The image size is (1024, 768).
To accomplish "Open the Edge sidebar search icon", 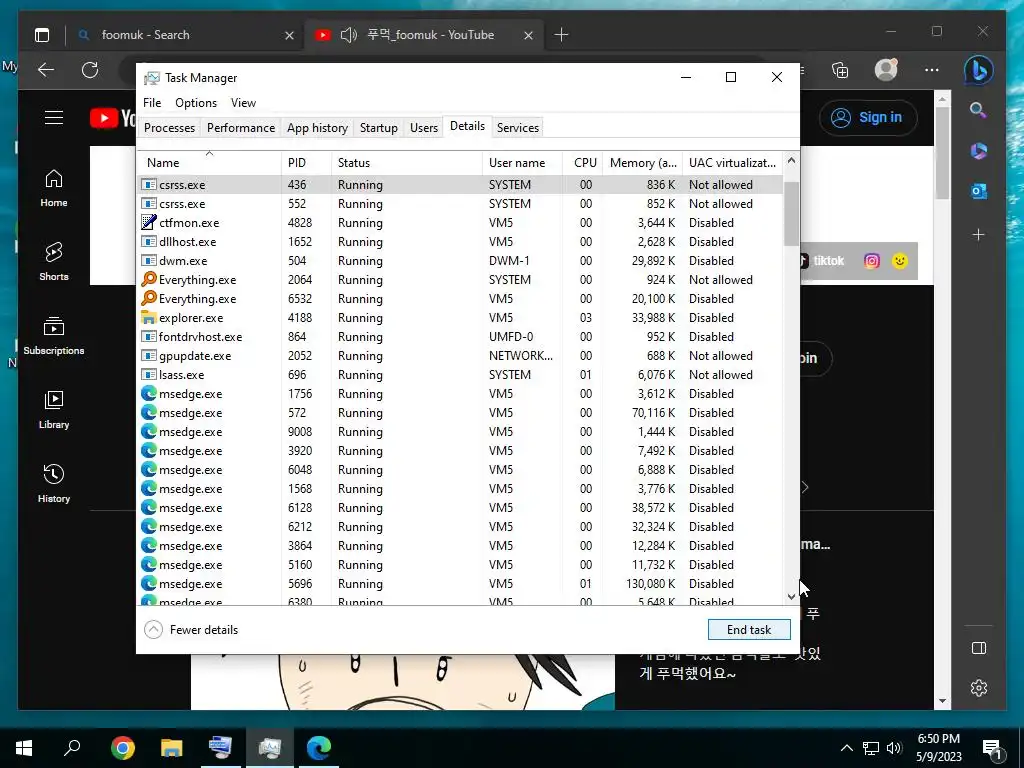I will point(978,110).
